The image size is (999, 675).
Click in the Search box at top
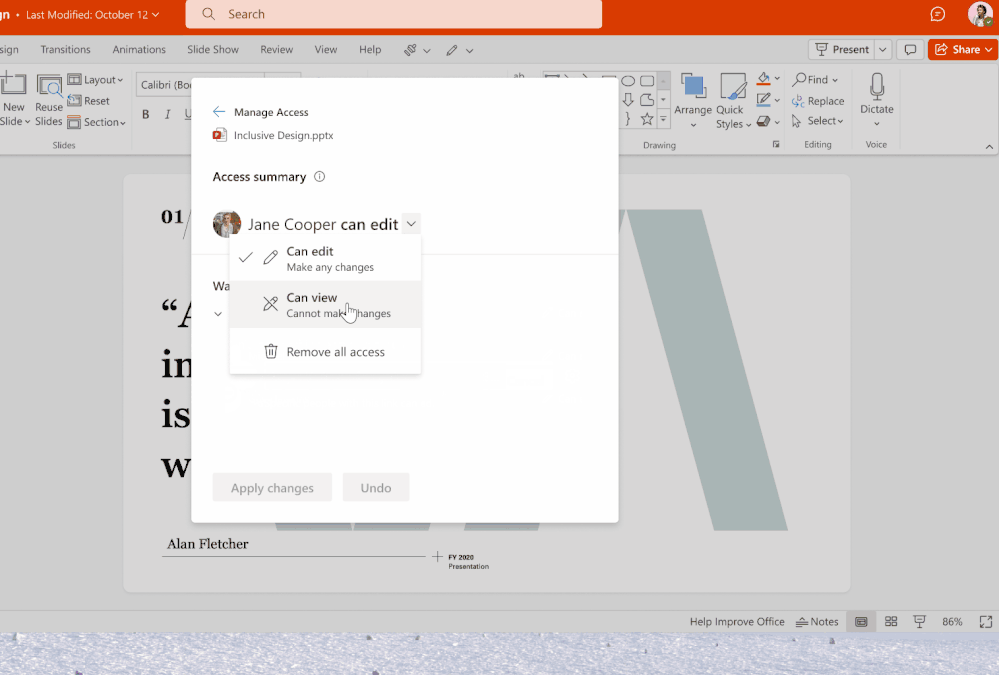click(394, 14)
